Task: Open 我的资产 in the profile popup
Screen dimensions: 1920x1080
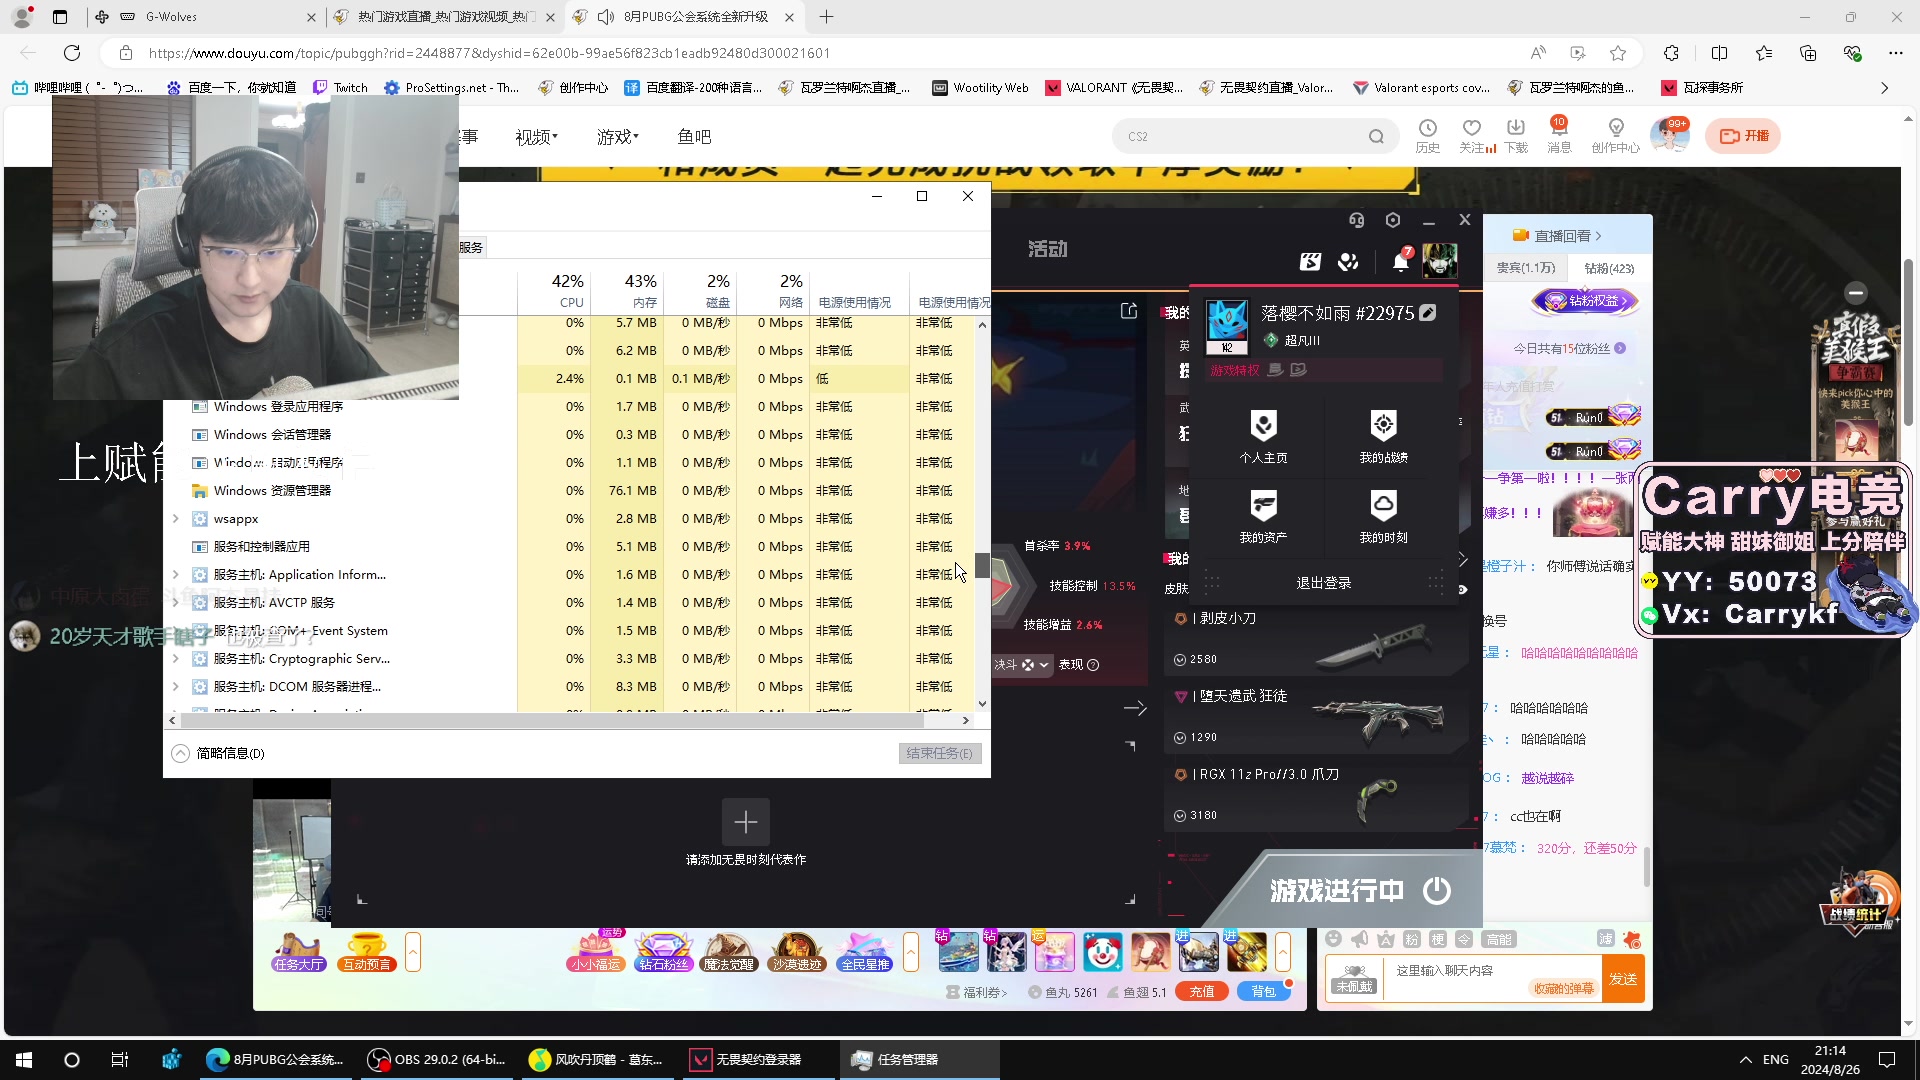Action: point(1264,517)
